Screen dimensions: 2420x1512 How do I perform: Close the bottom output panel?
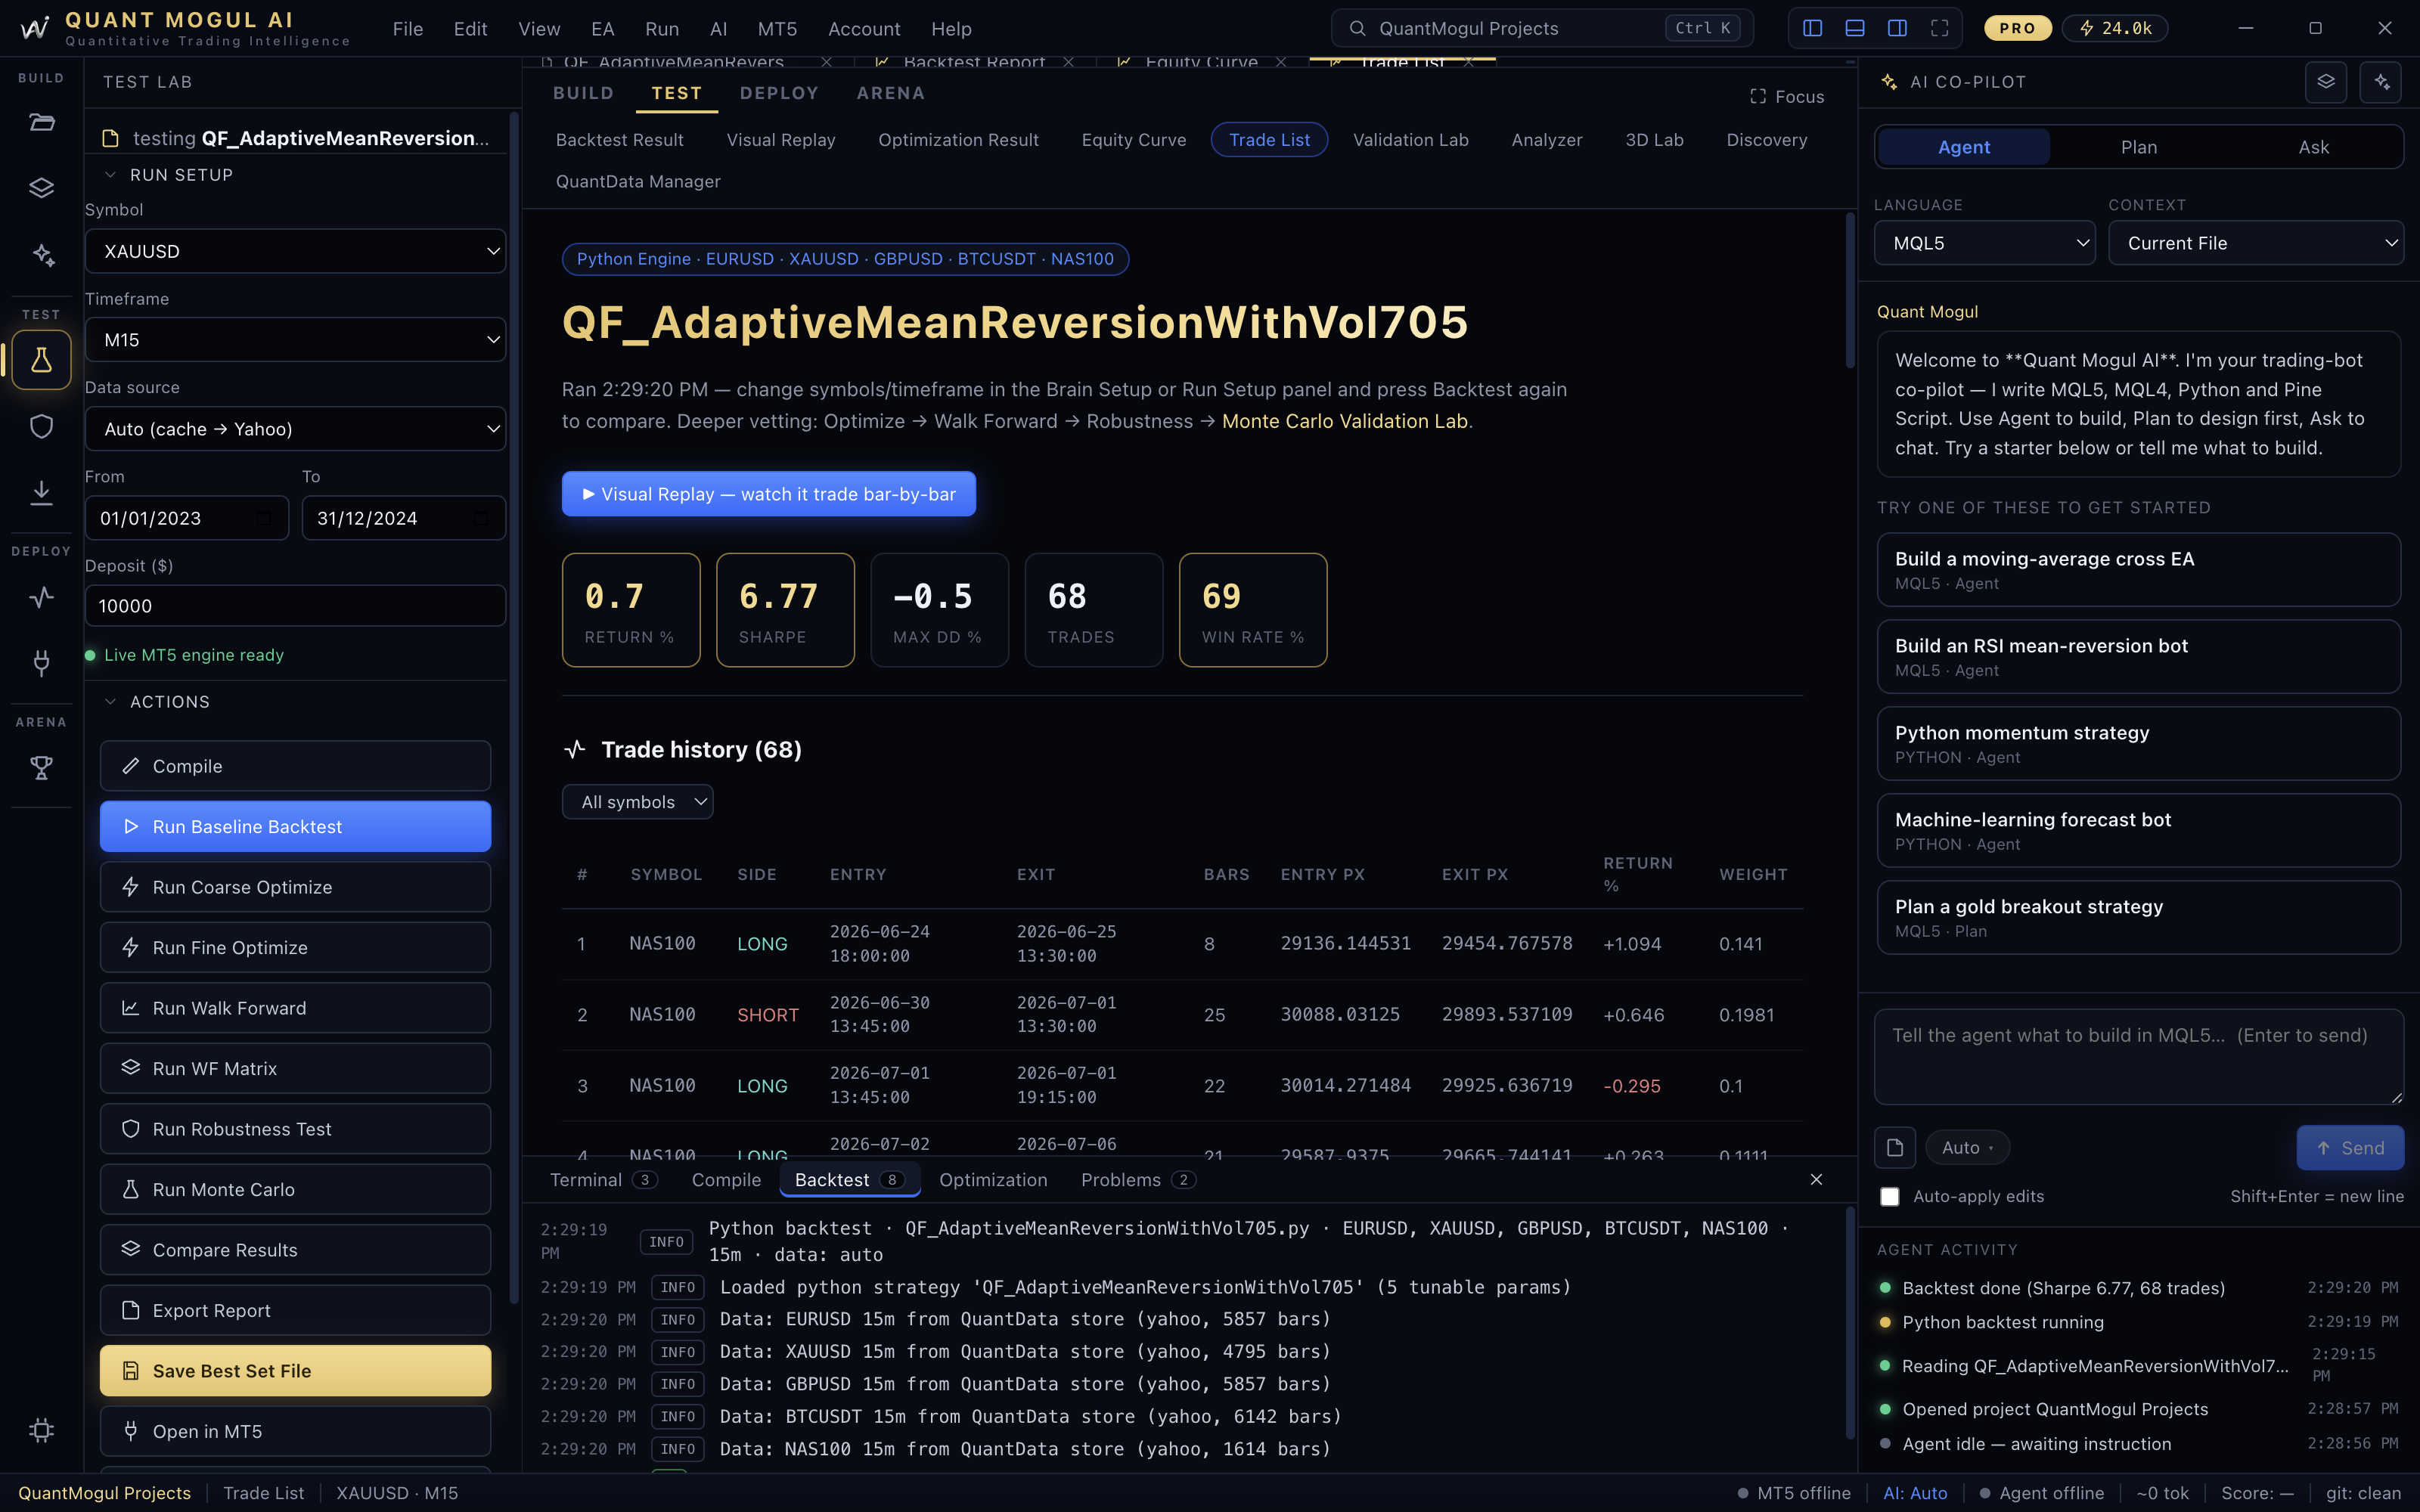click(1816, 1180)
